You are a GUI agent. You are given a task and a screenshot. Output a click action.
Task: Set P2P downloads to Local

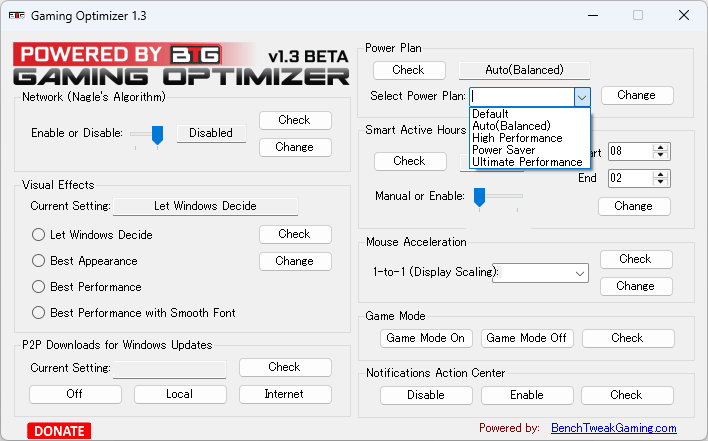[x=180, y=394]
